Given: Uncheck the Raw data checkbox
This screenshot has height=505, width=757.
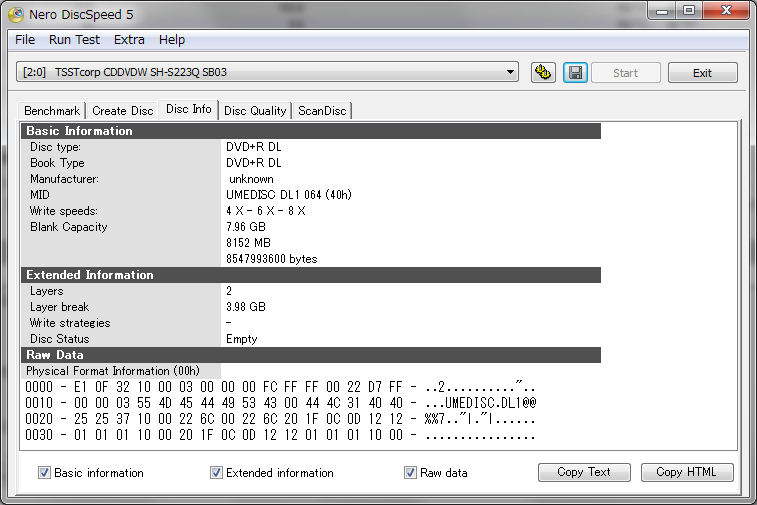Looking at the screenshot, I should tap(410, 473).
